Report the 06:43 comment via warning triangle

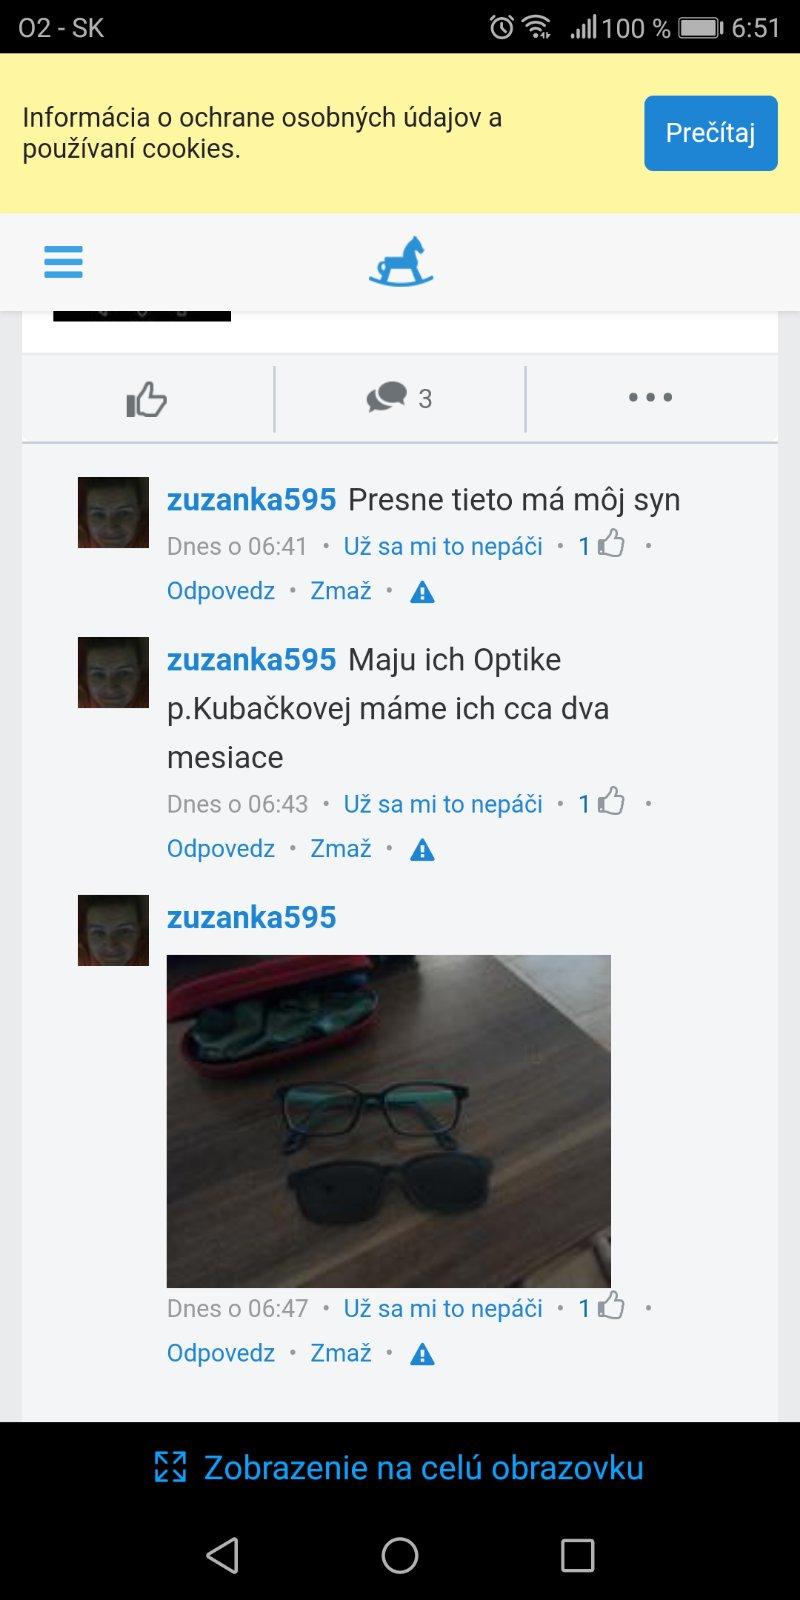pyautogui.click(x=423, y=850)
